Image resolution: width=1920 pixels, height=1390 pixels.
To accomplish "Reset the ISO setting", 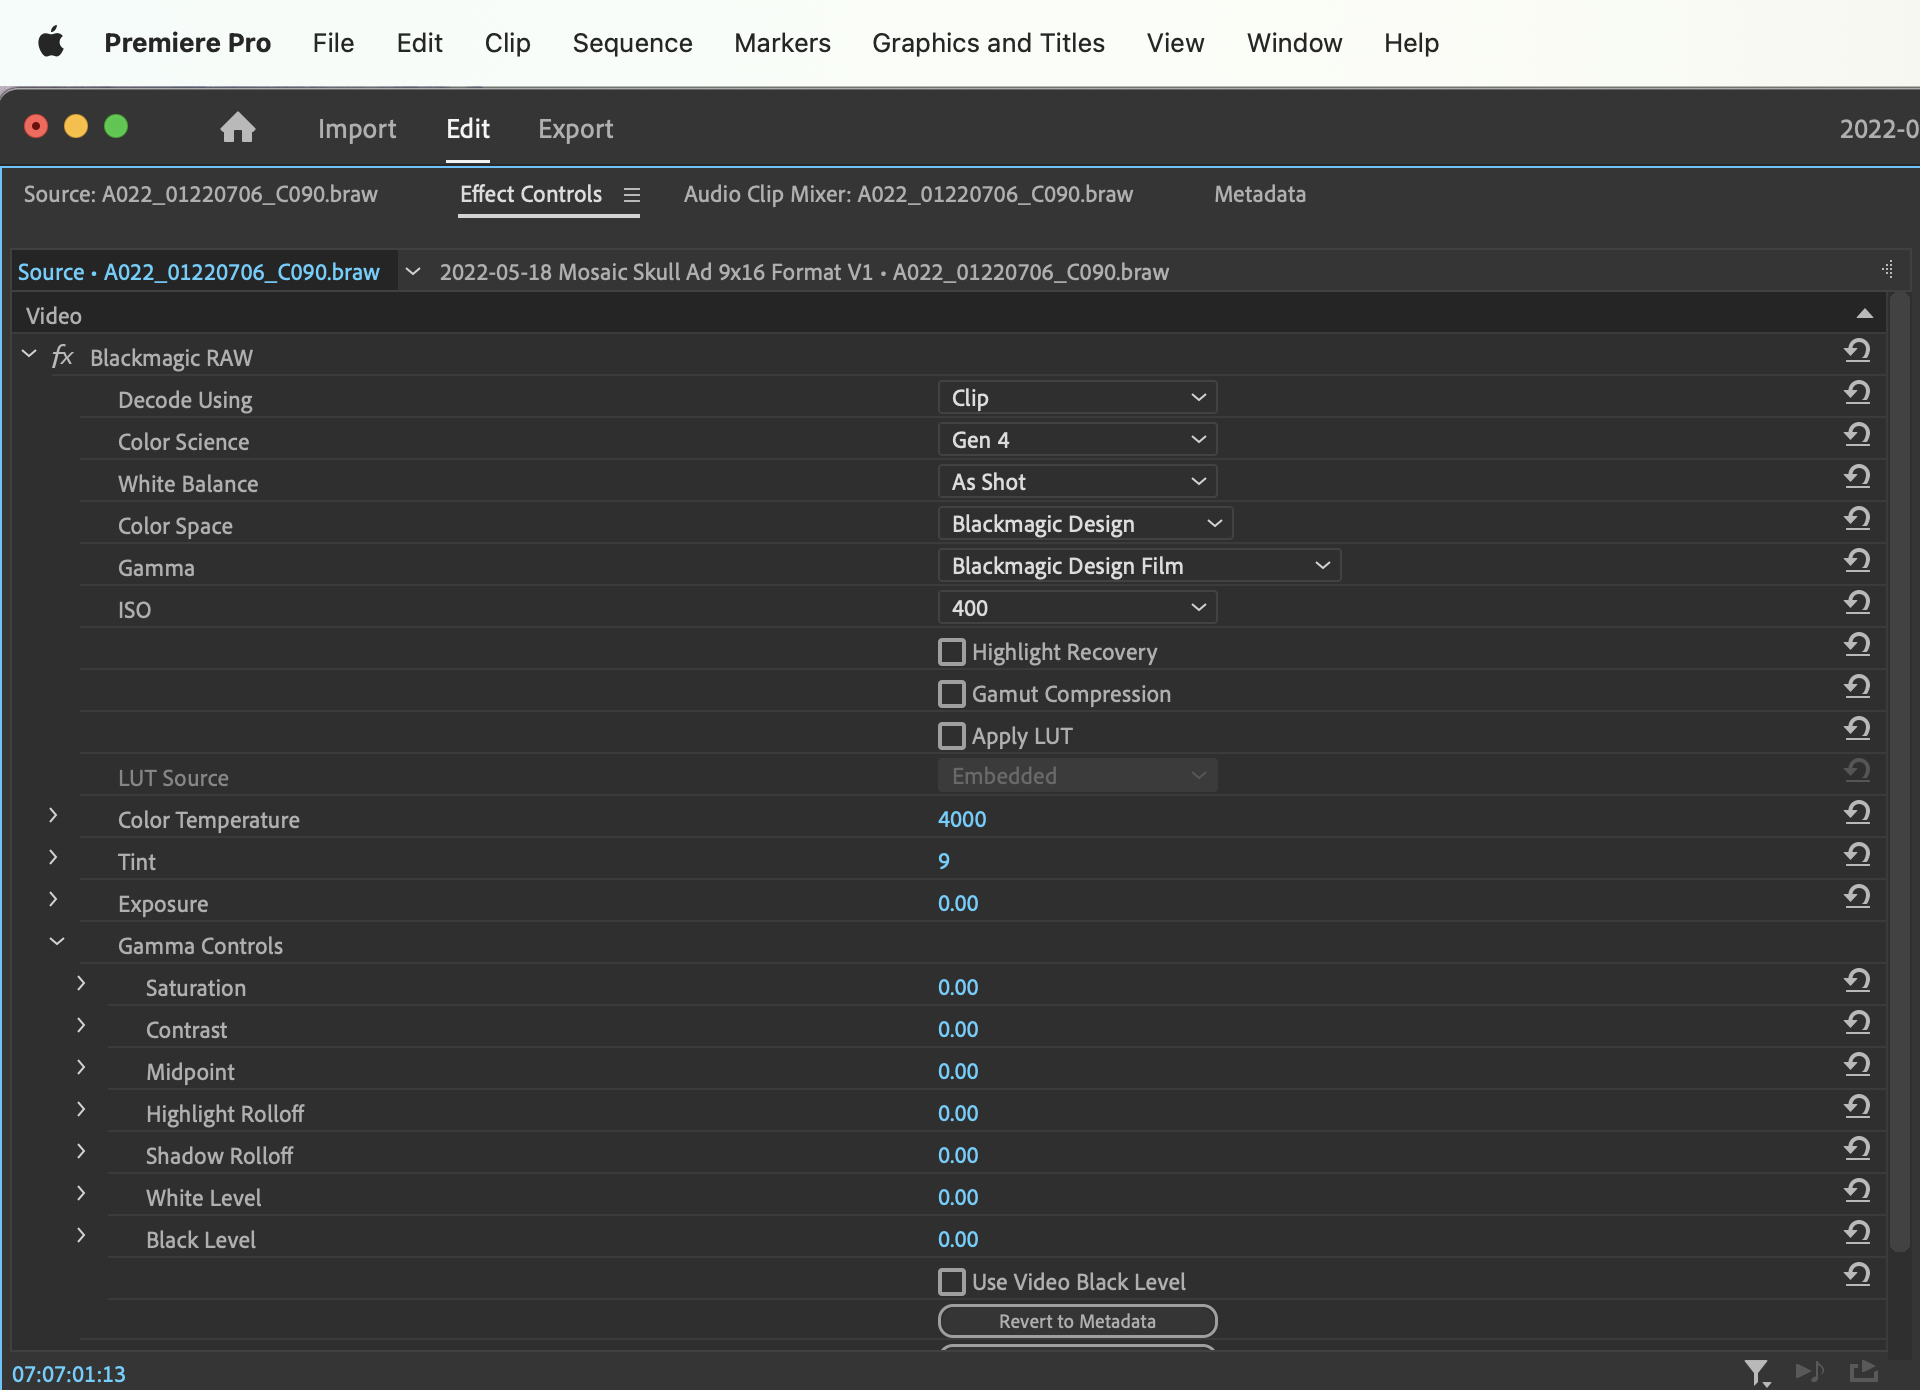I will (x=1858, y=602).
